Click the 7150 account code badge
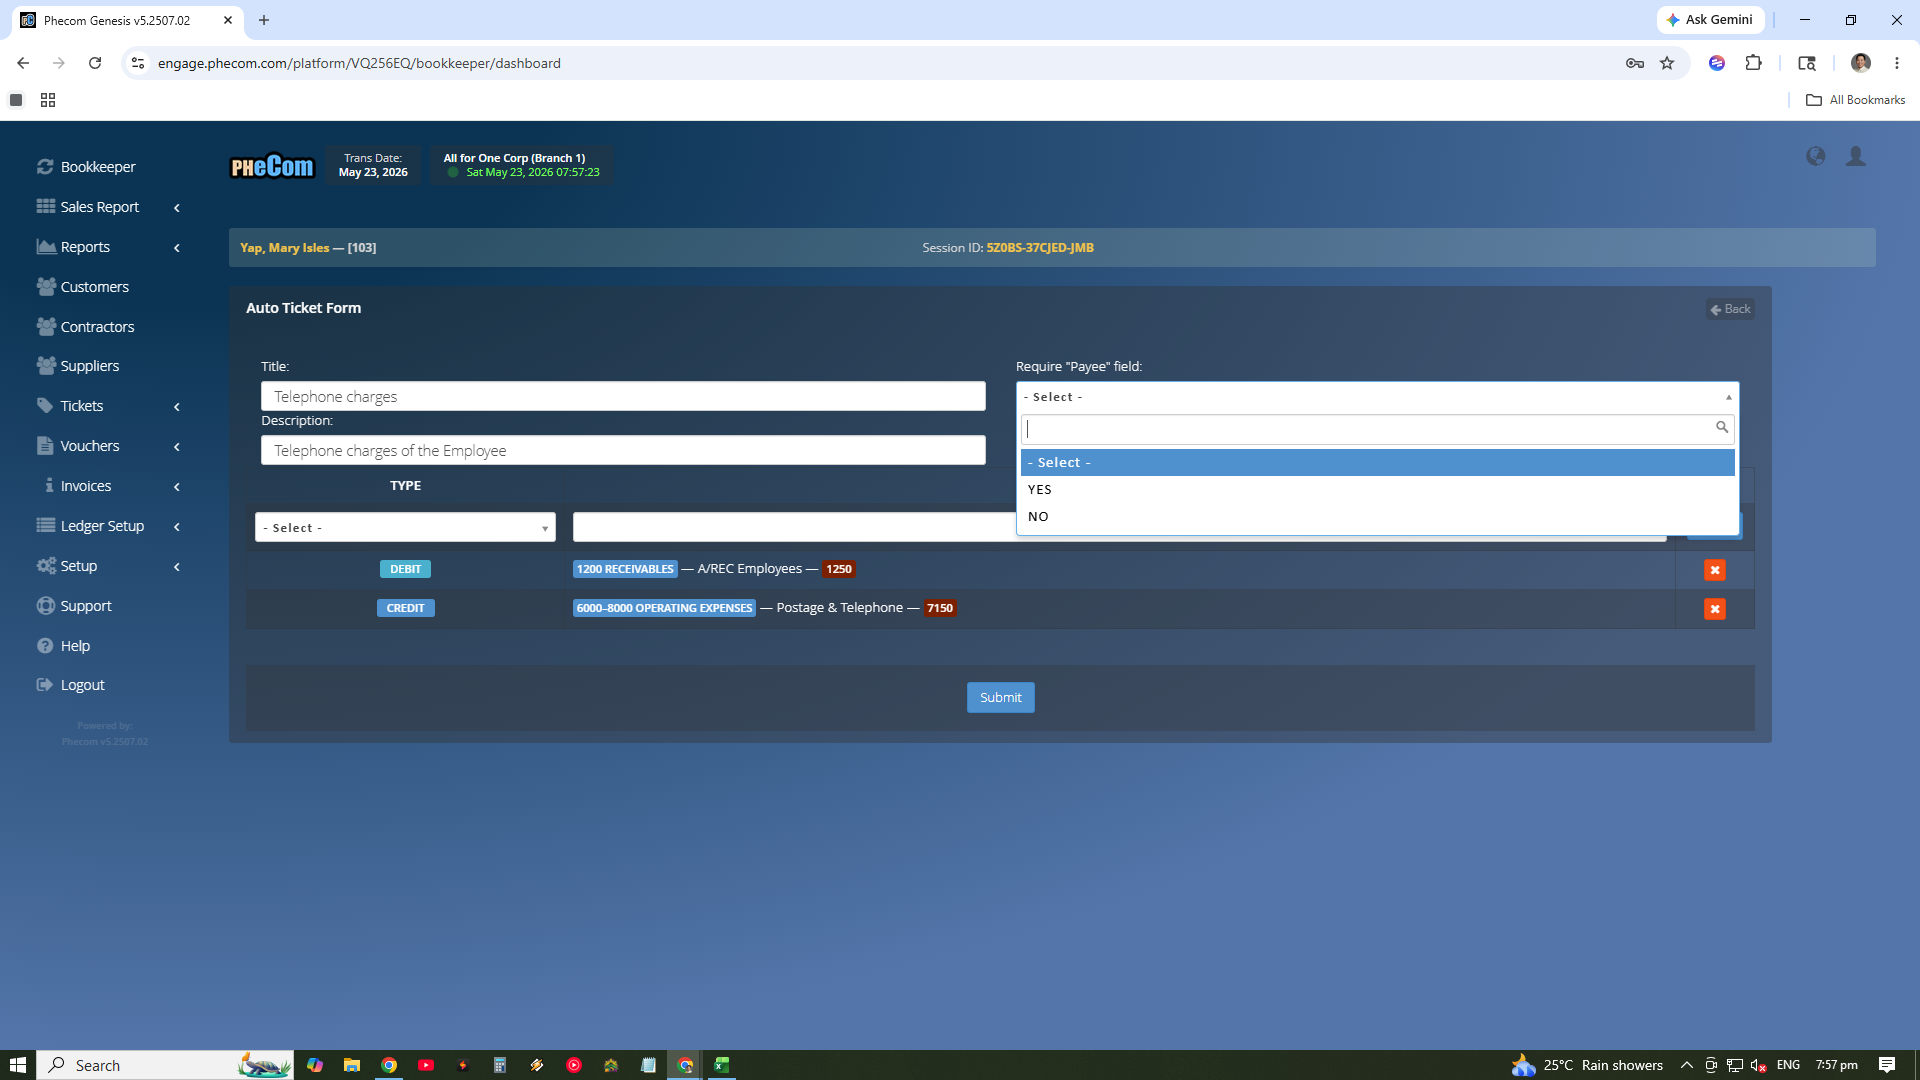The height and width of the screenshot is (1080, 1920). point(939,608)
